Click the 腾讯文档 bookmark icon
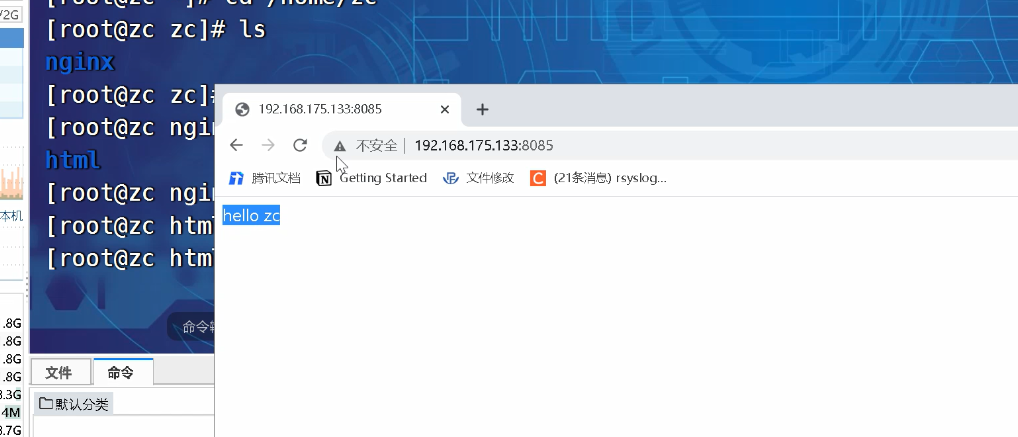This screenshot has height=437, width=1018. pyautogui.click(x=236, y=179)
